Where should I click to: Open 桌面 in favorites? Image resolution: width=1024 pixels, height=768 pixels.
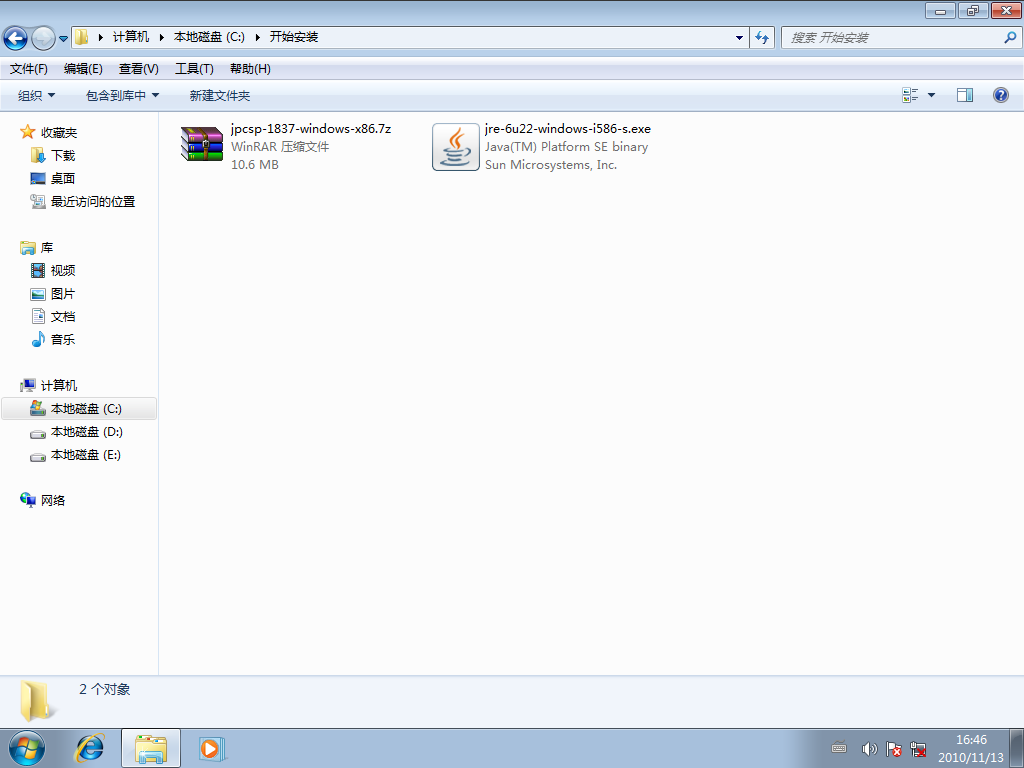pyautogui.click(x=63, y=178)
